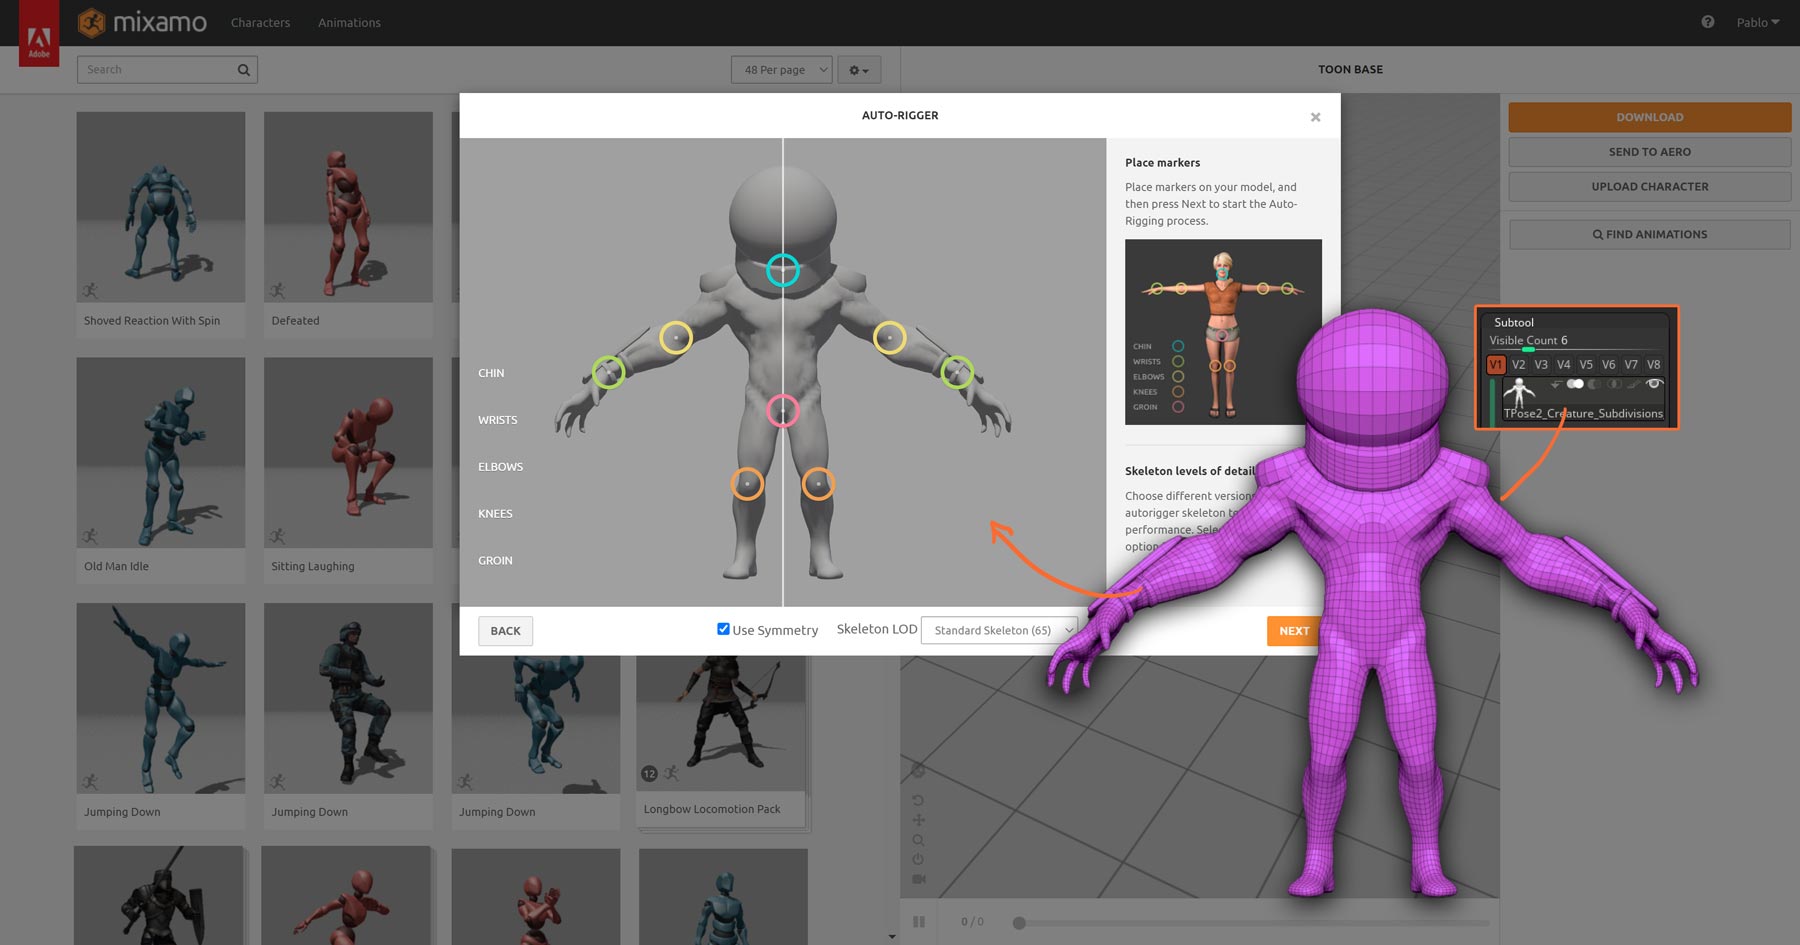Open the Characters tab
This screenshot has width=1800, height=945.
click(260, 22)
